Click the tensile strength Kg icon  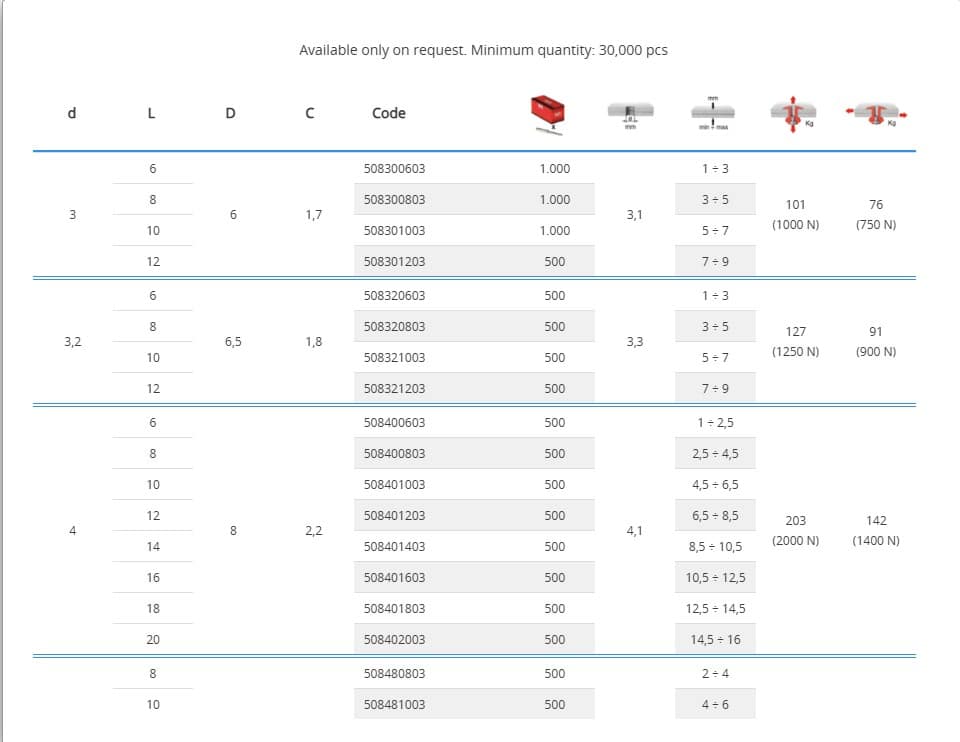click(x=794, y=113)
